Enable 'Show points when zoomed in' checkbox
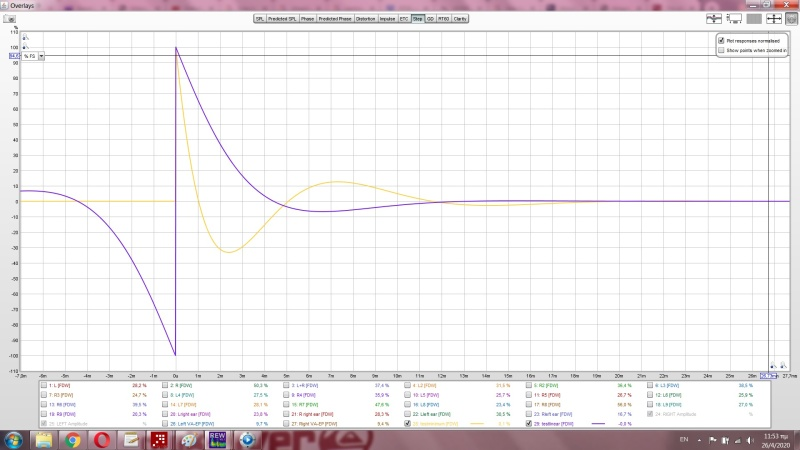This screenshot has height=450, width=800. (722, 49)
